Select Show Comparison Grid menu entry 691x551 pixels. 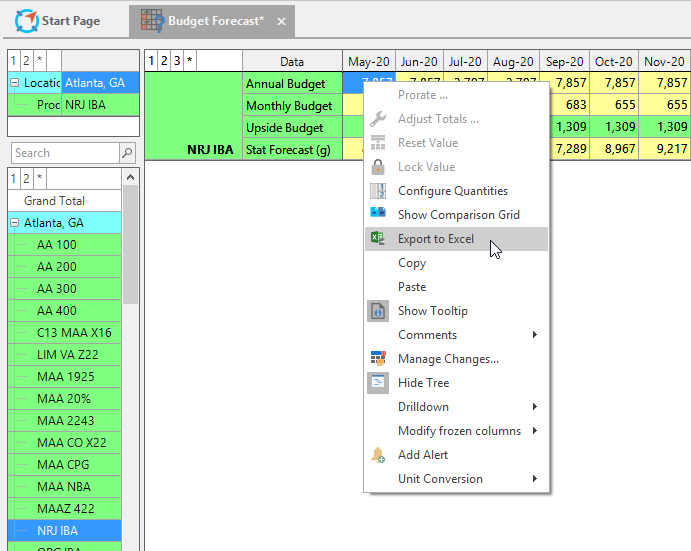click(457, 215)
